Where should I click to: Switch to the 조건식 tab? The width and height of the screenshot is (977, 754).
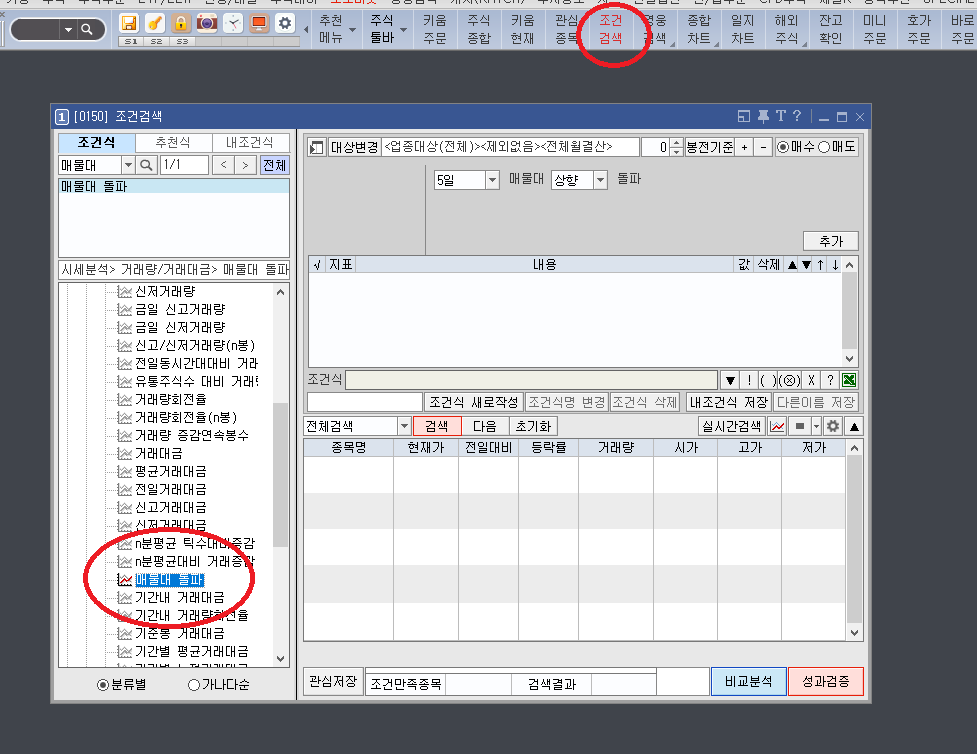[97, 143]
